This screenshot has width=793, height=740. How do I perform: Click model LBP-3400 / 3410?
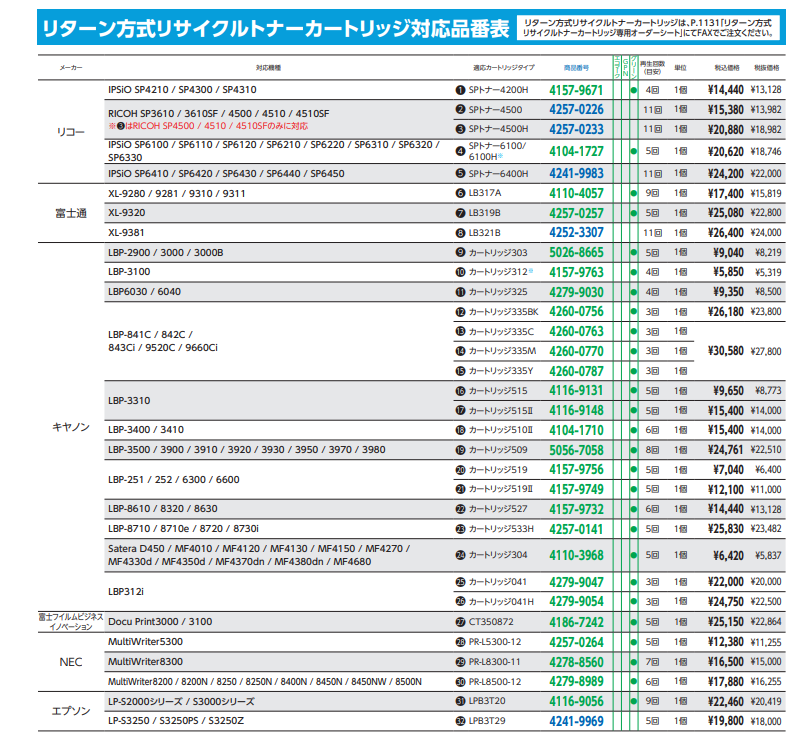coord(146,430)
